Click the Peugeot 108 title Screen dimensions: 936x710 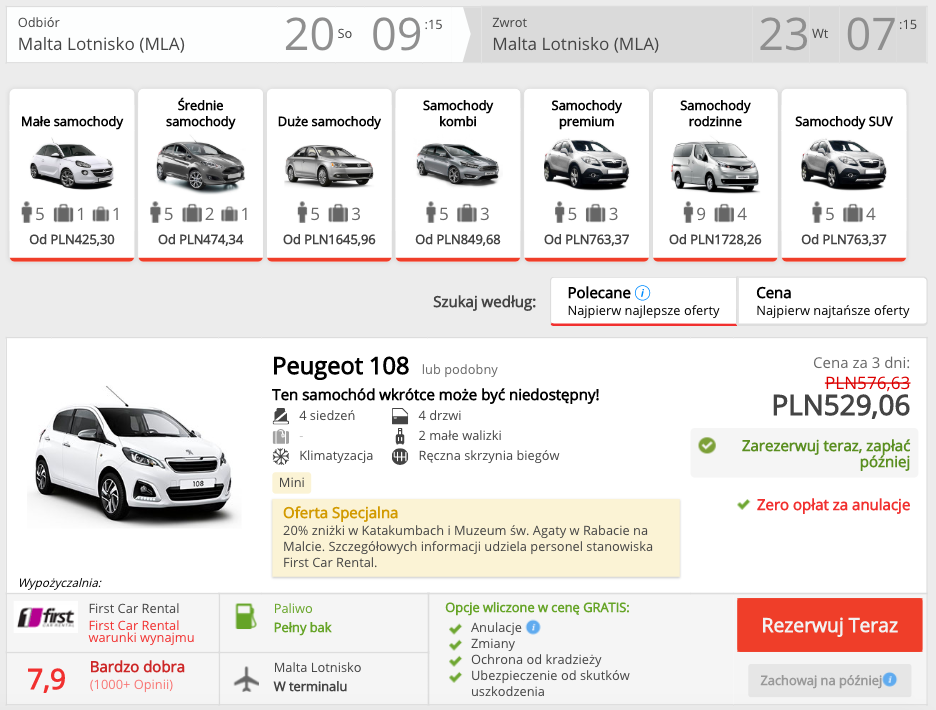tap(340, 366)
